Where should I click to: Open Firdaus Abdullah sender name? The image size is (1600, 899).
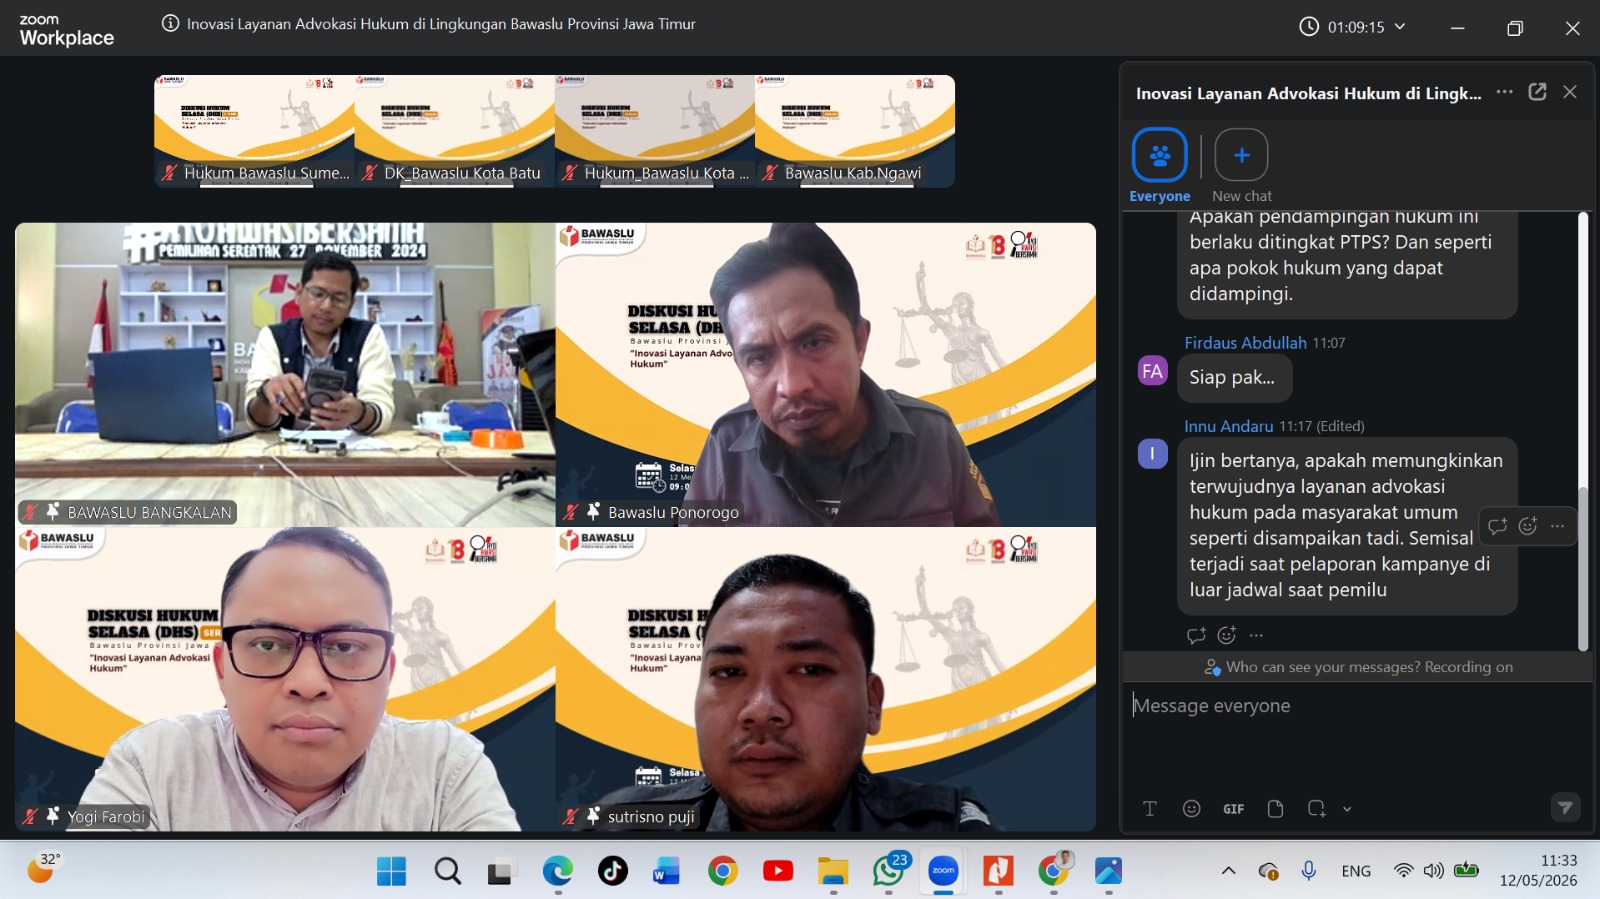click(1245, 343)
